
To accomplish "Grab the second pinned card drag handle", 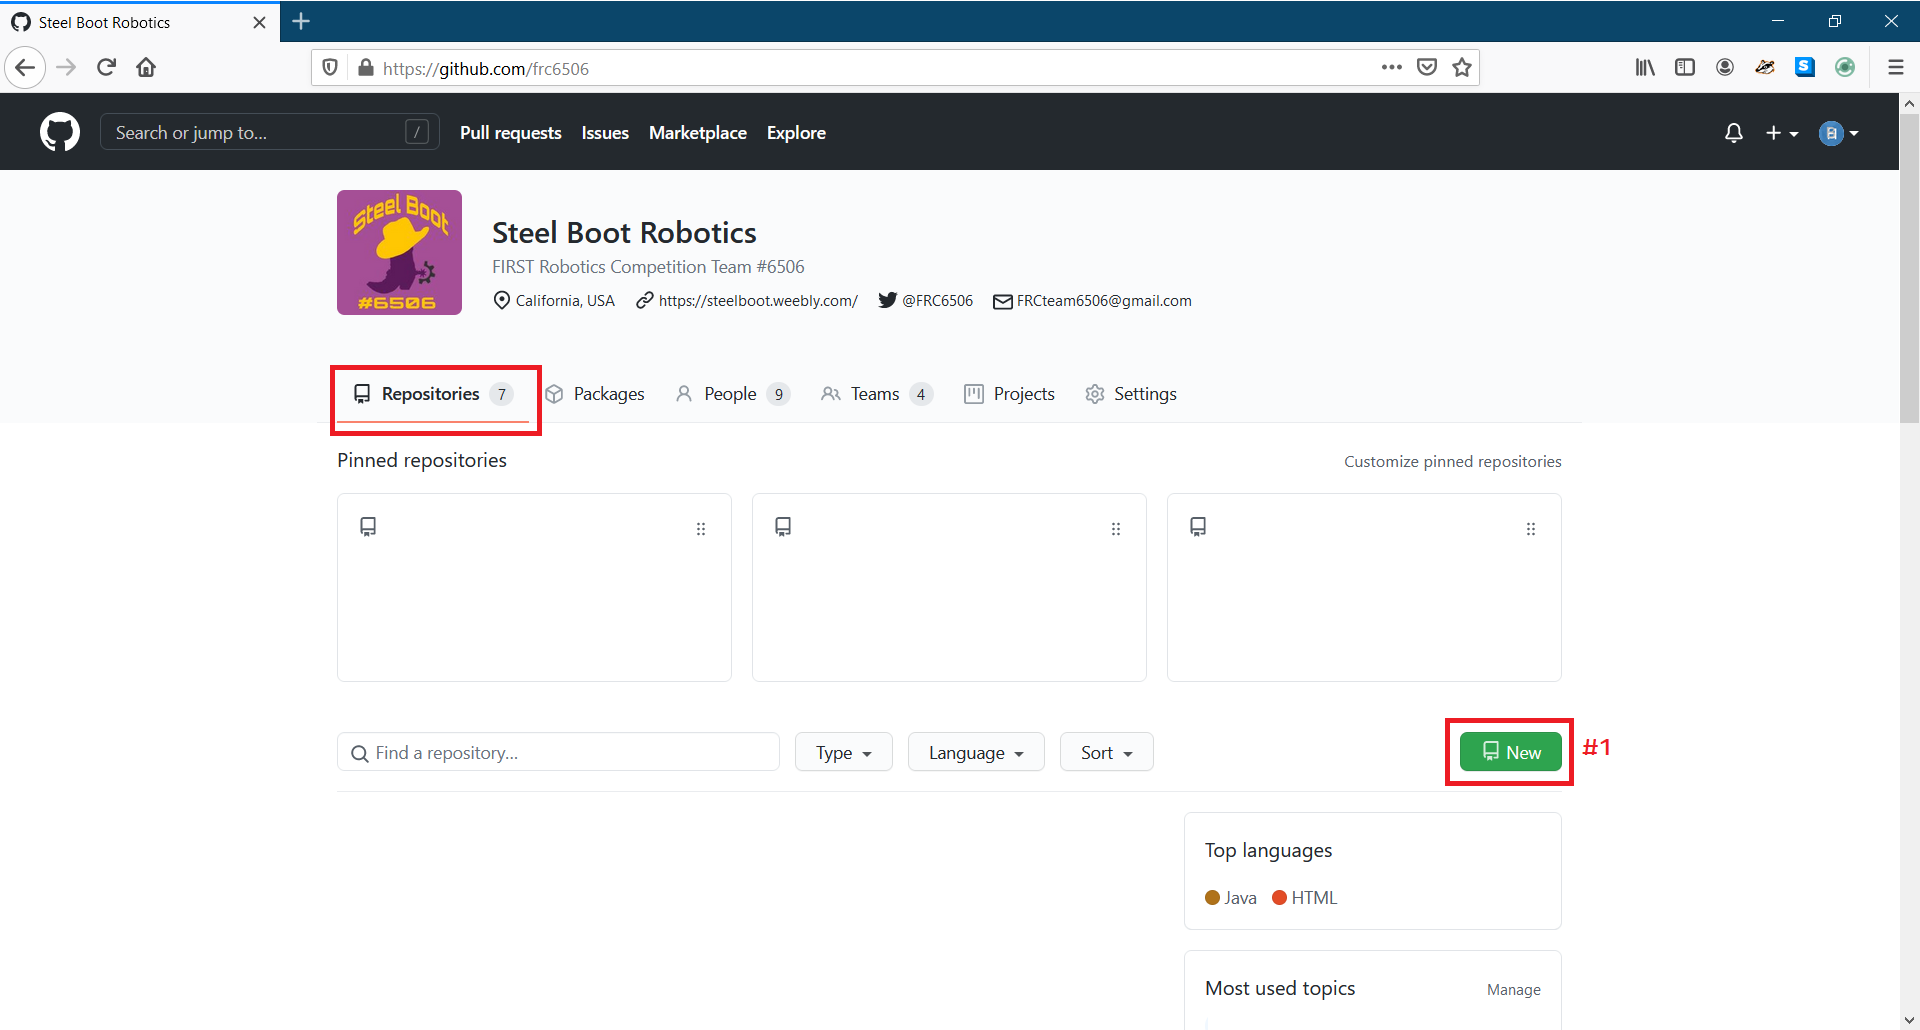I will [1116, 529].
